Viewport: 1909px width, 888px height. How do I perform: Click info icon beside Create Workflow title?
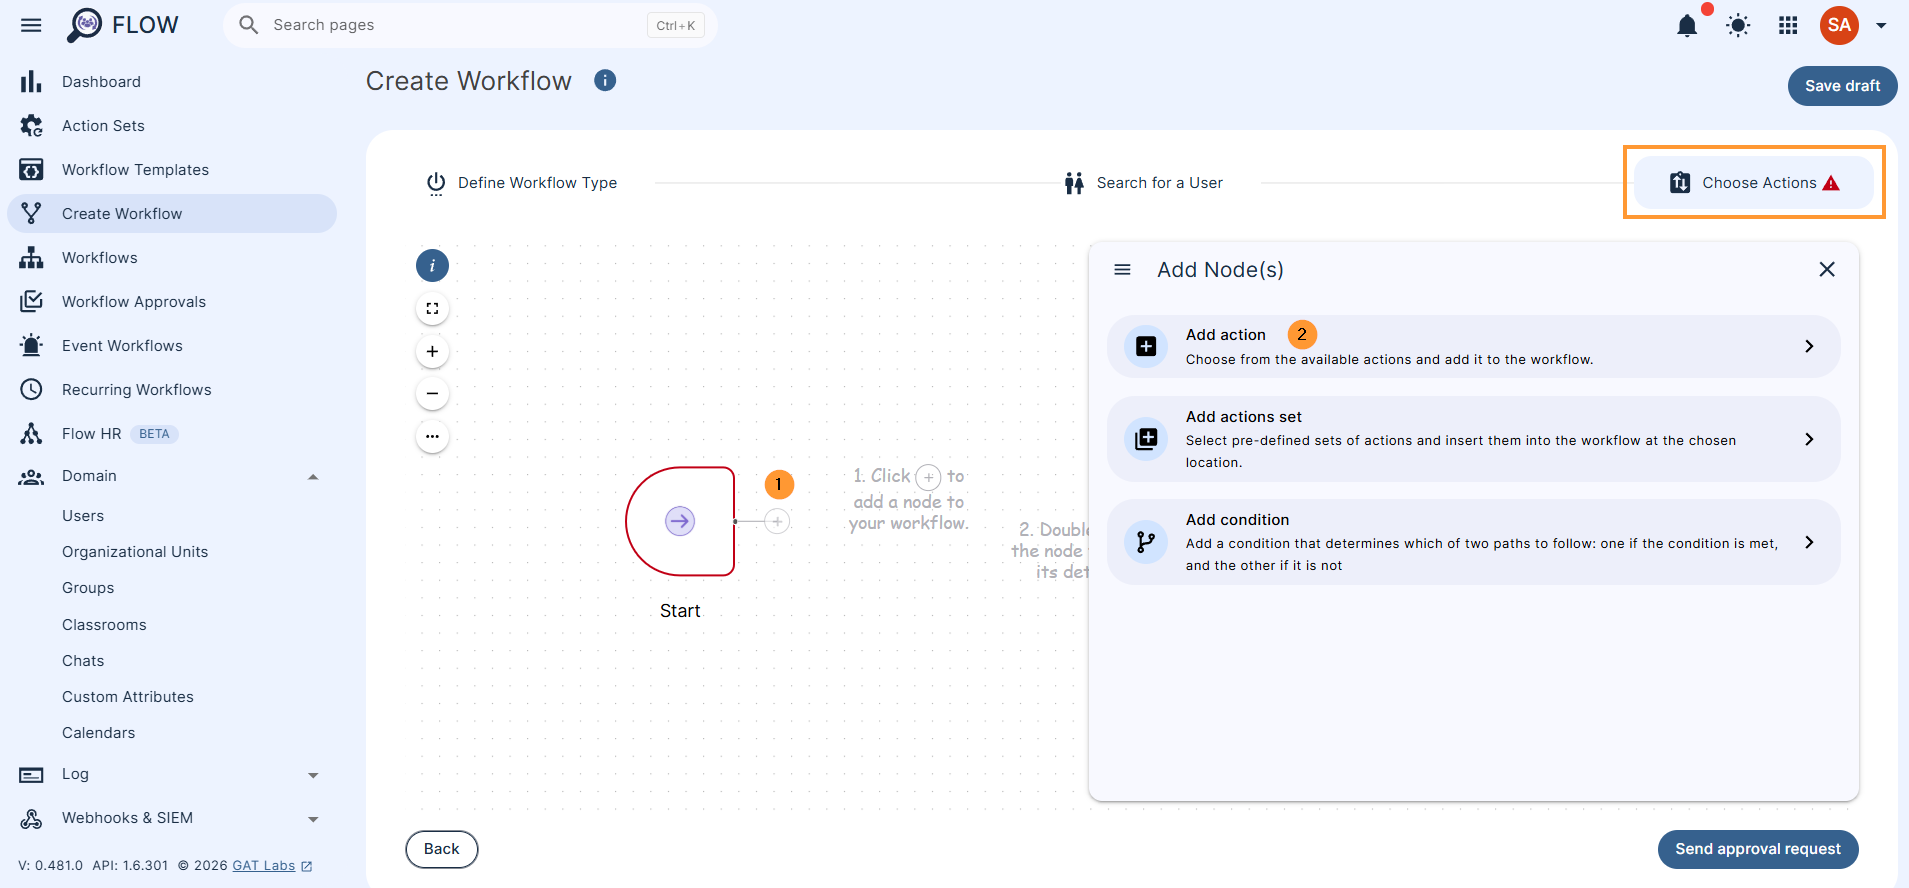coord(605,80)
